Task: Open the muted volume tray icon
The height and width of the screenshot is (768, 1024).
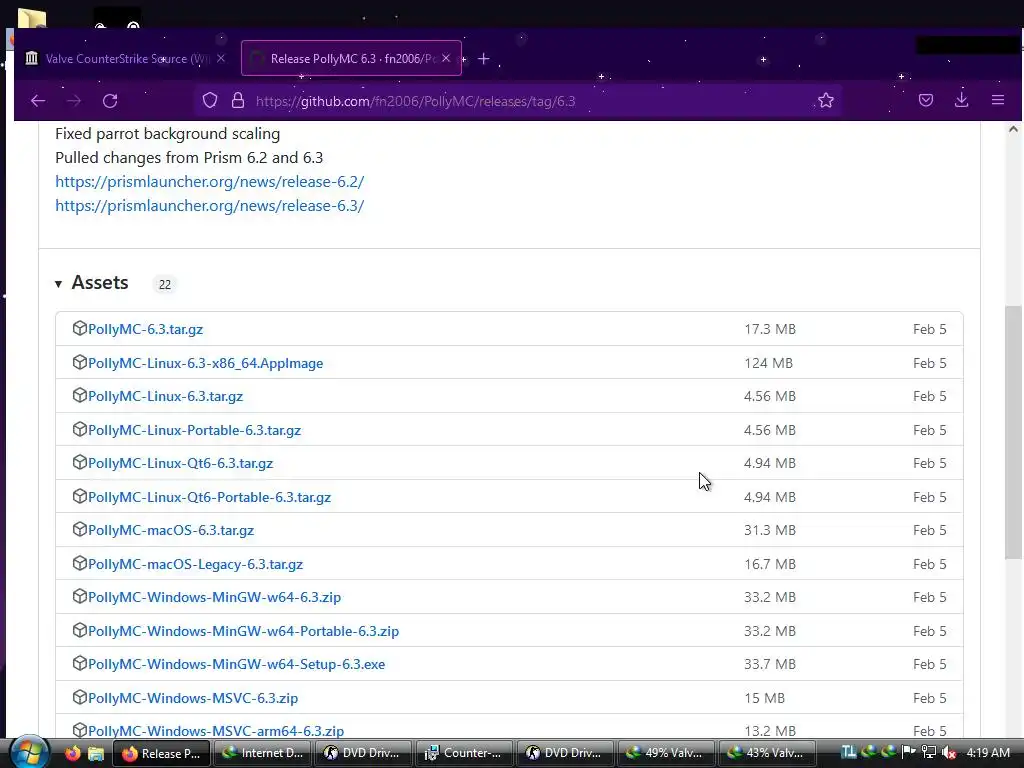Action: tap(949, 753)
